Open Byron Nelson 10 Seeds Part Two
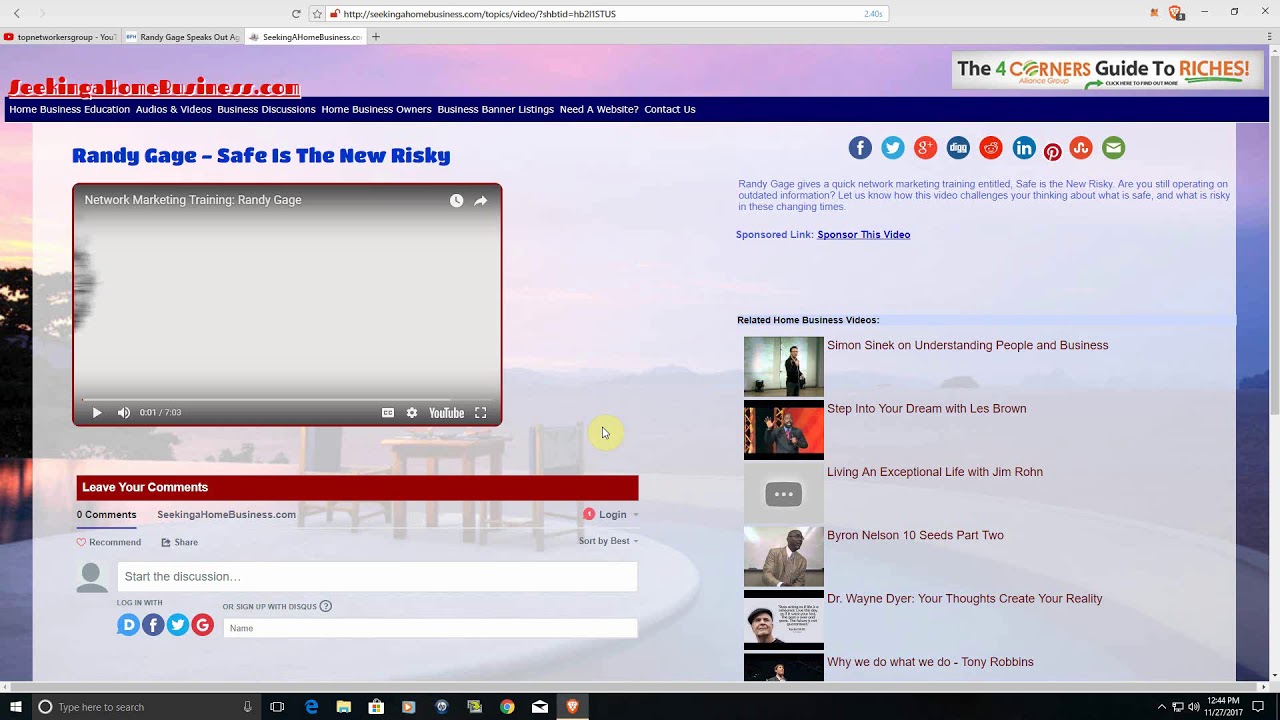This screenshot has height=720, width=1280. coord(915,535)
